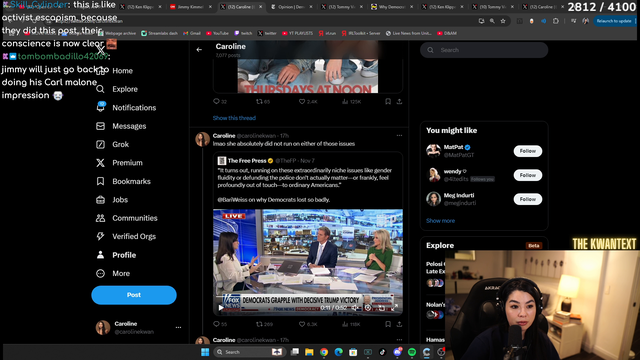Open the Show this thread link
Screen dimensions: 640x360
coord(234,118)
